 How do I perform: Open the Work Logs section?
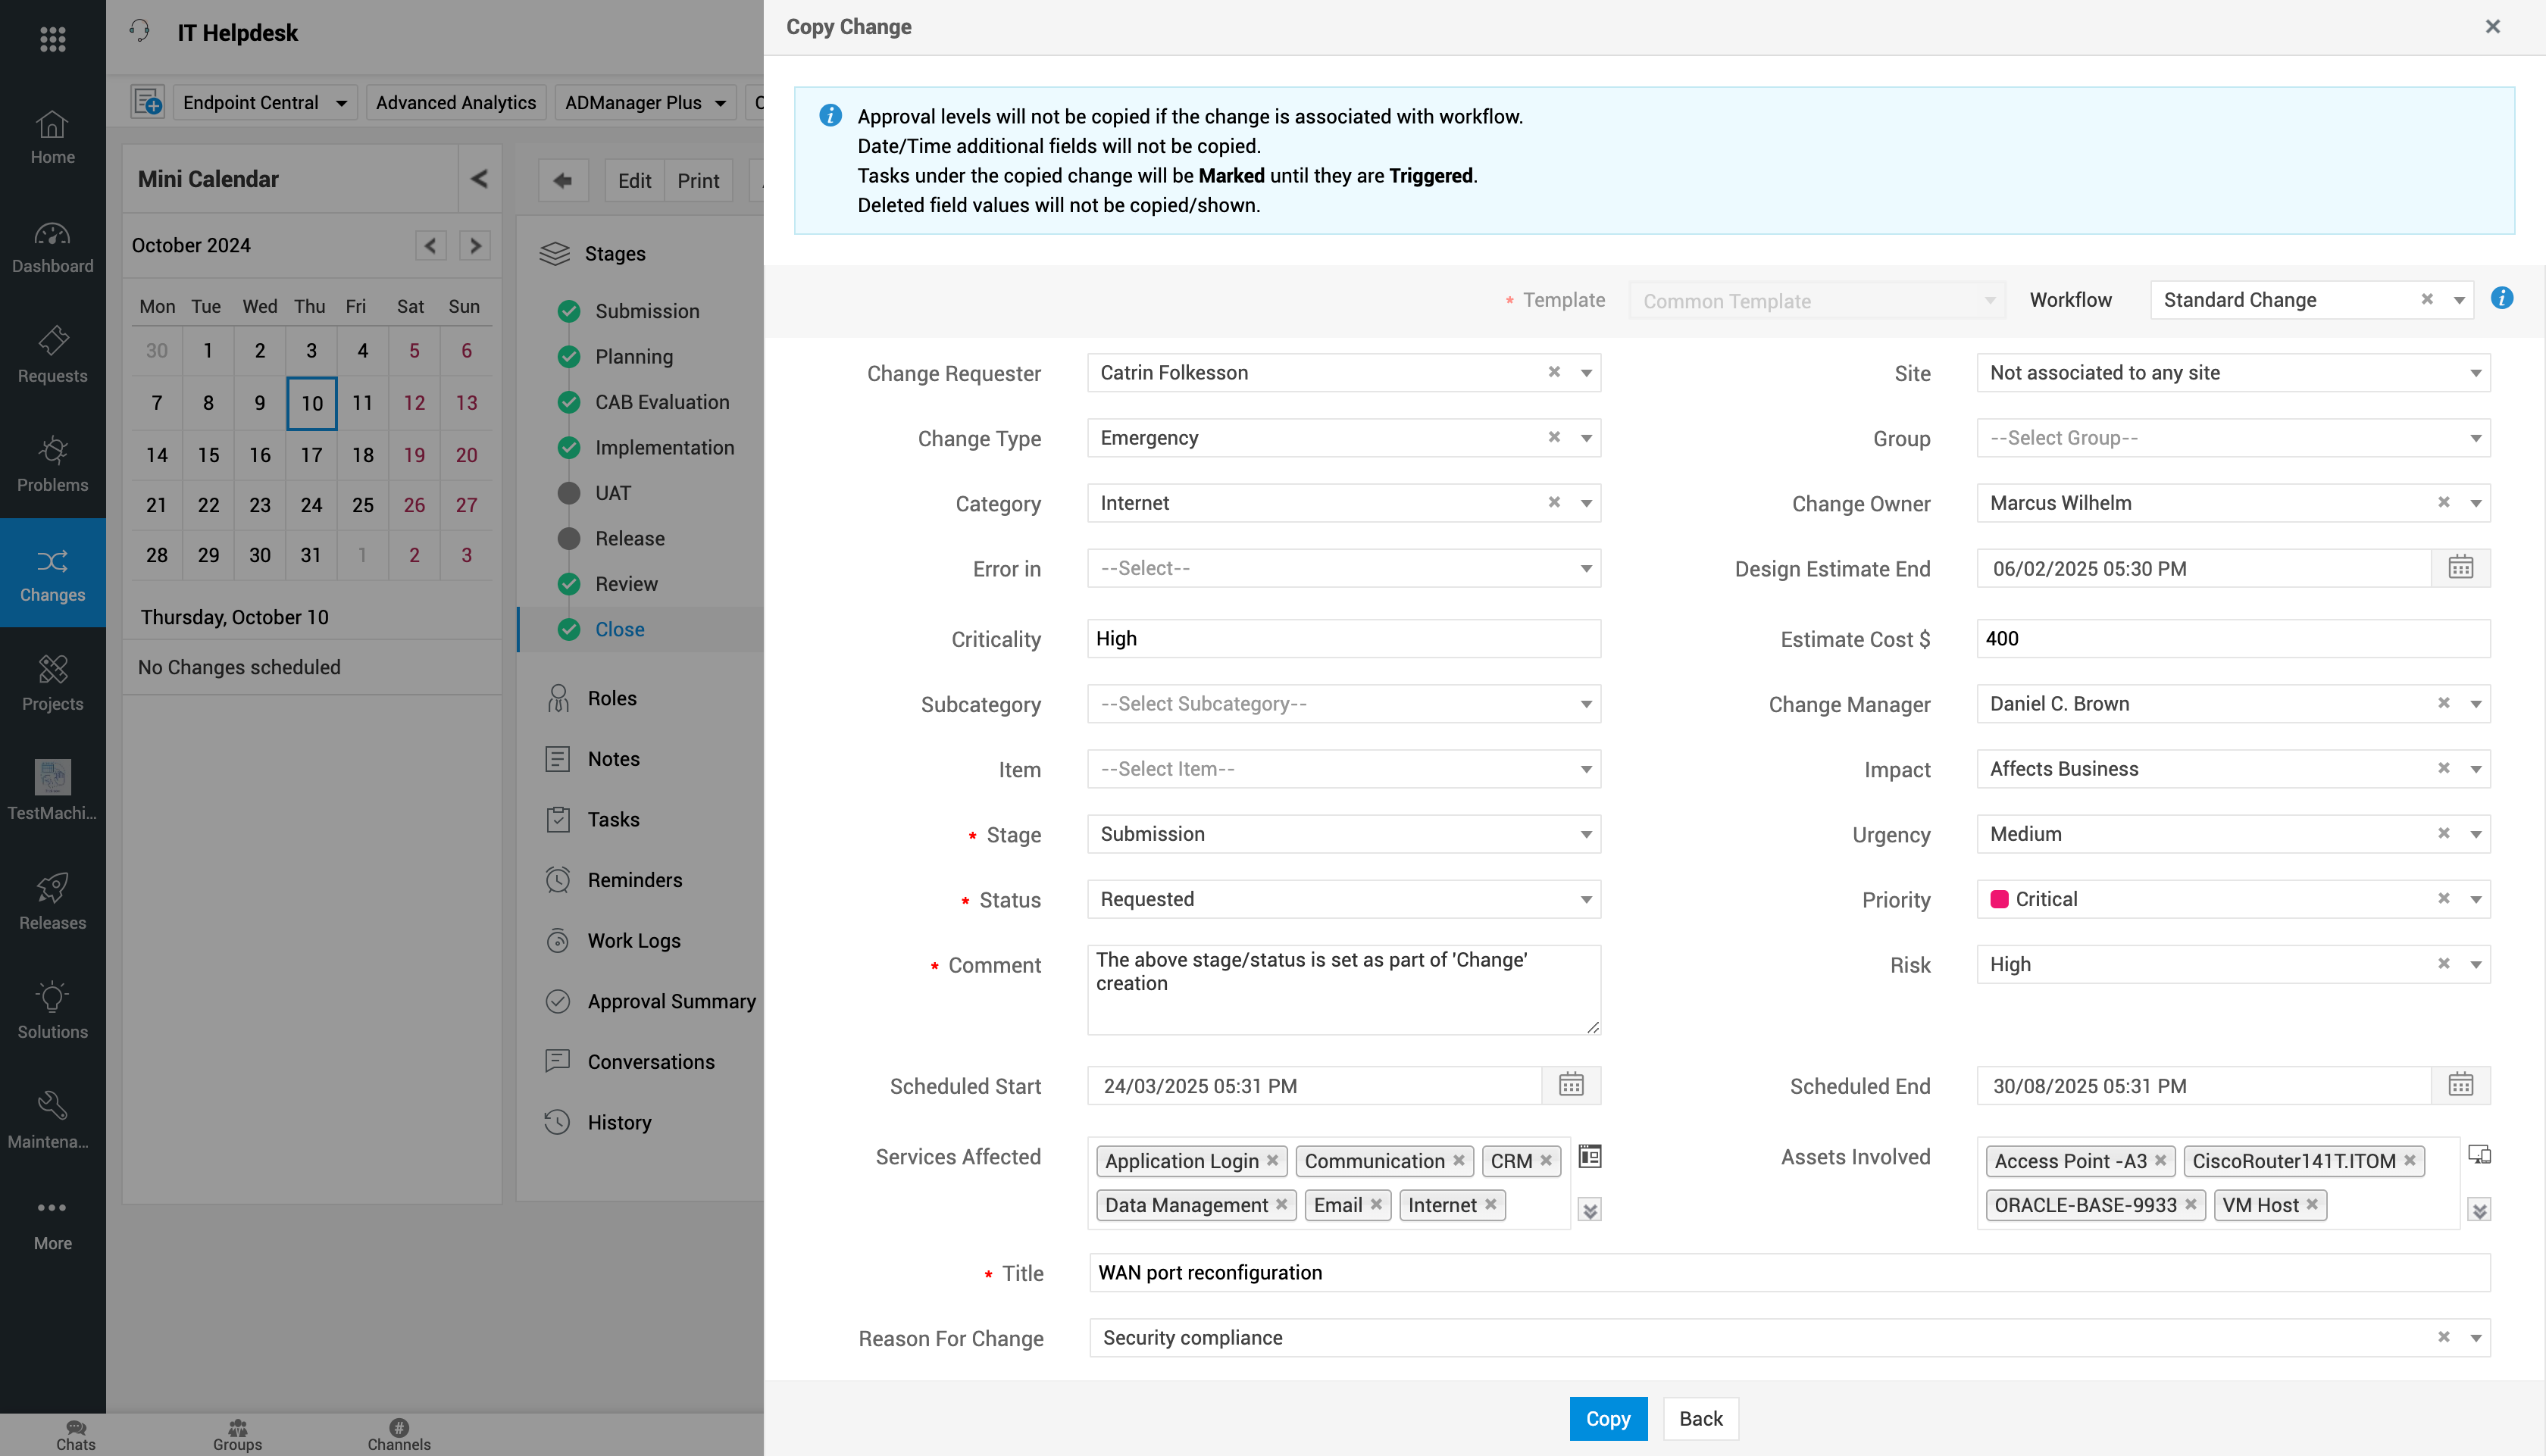pos(633,941)
